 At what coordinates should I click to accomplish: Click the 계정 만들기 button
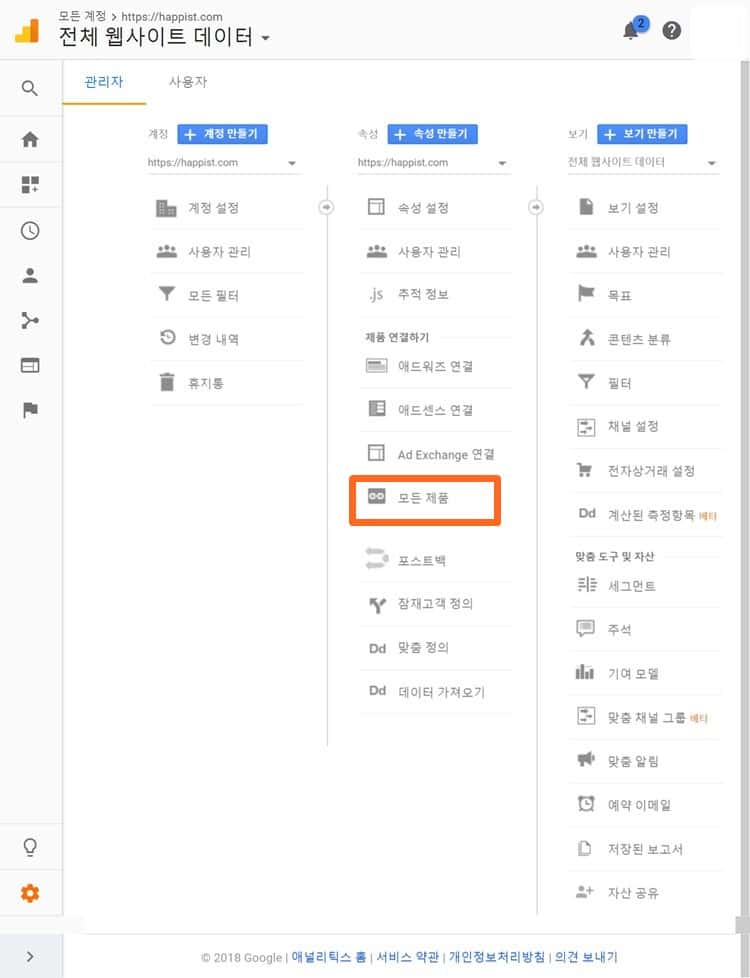pos(222,134)
